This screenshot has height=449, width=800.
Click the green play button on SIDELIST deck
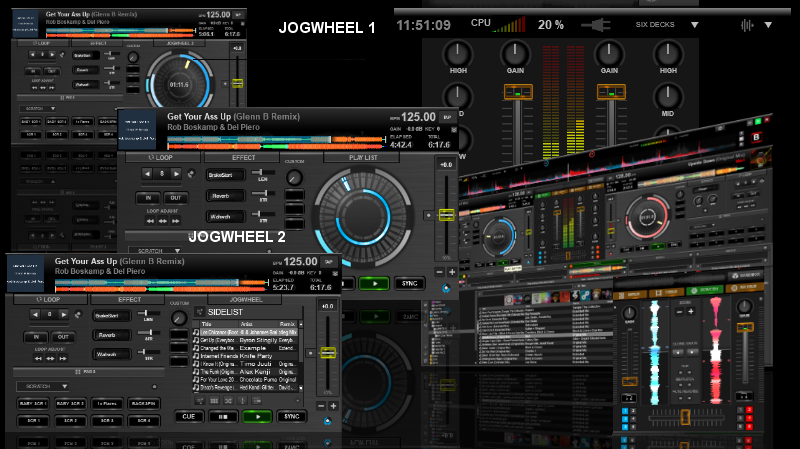coord(257,416)
